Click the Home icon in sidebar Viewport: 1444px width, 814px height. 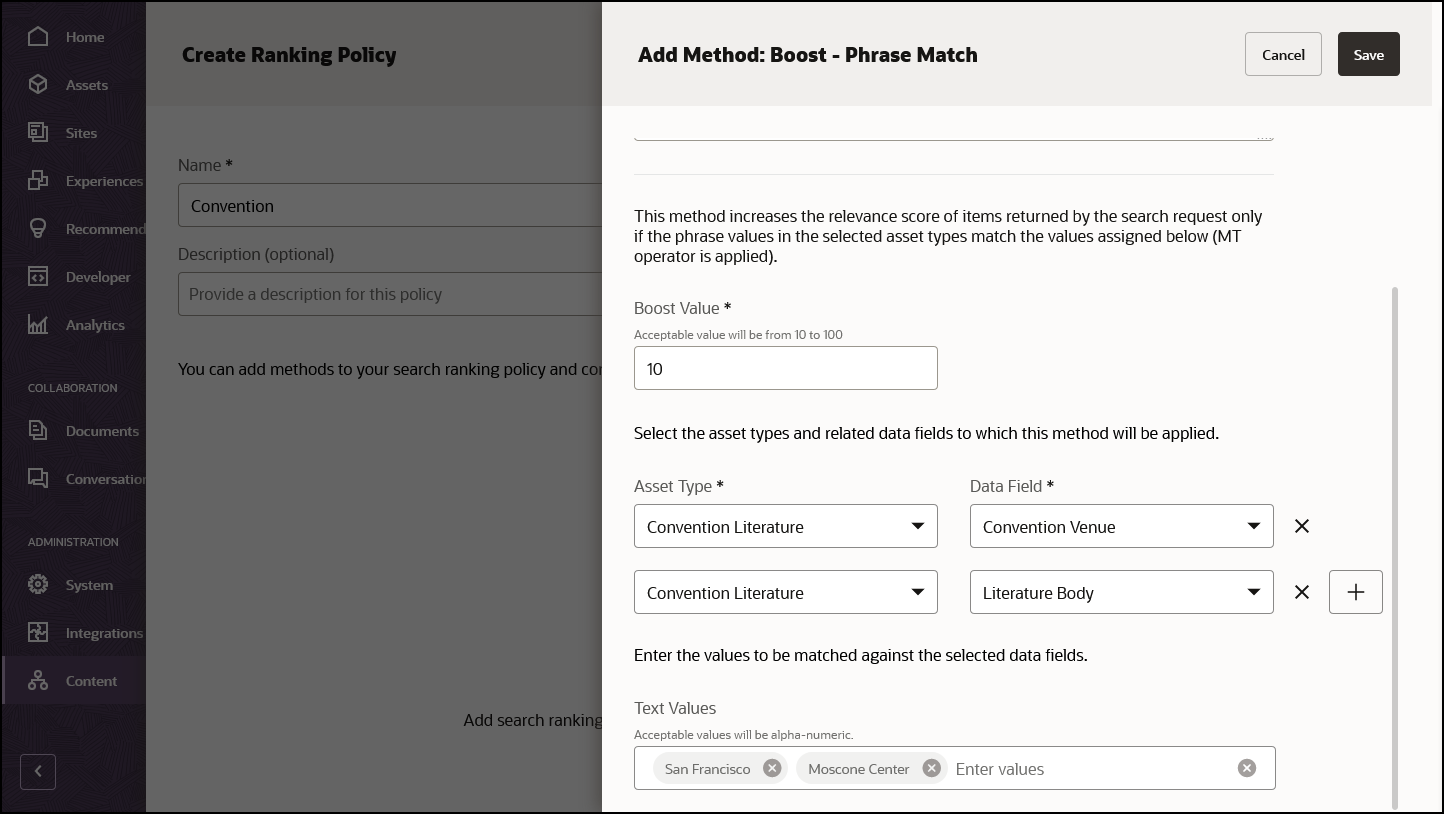(x=38, y=37)
